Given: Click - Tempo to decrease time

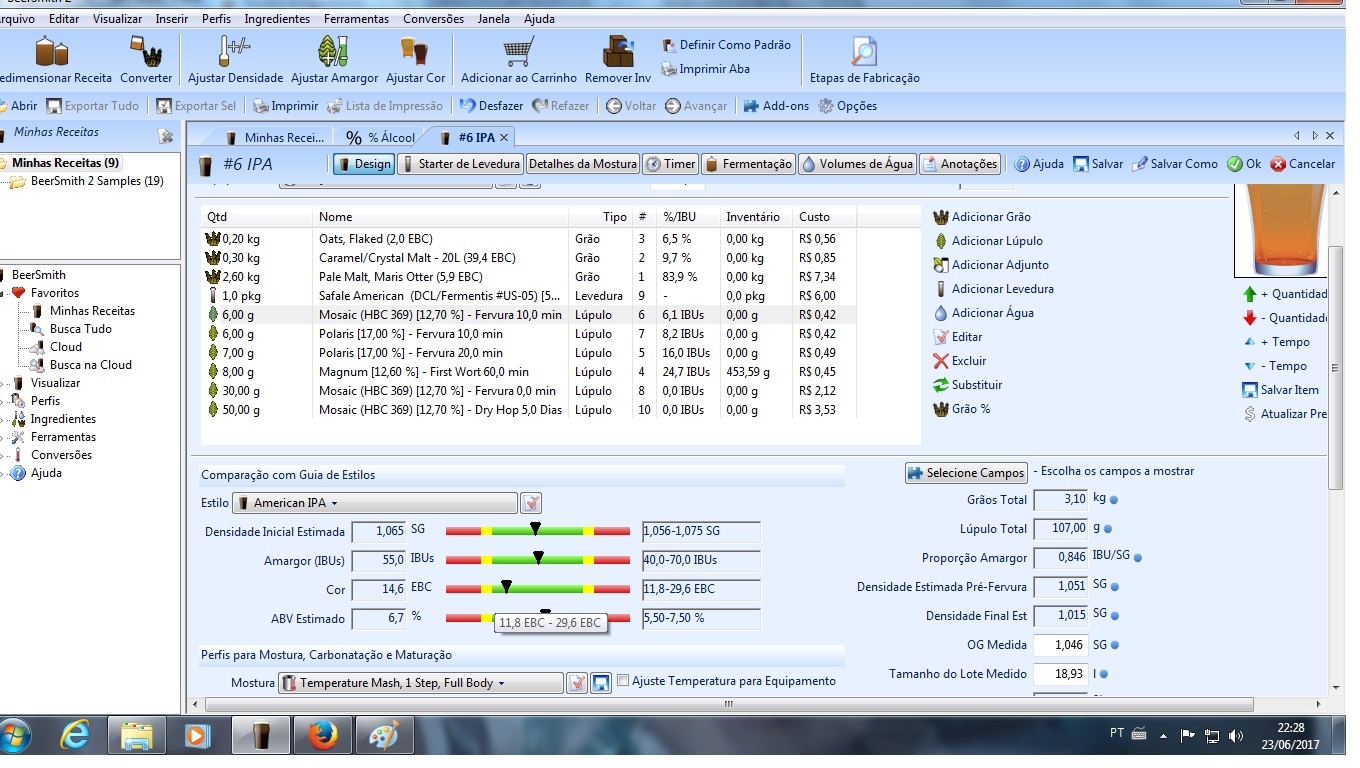Looking at the screenshot, I should click(1276, 366).
